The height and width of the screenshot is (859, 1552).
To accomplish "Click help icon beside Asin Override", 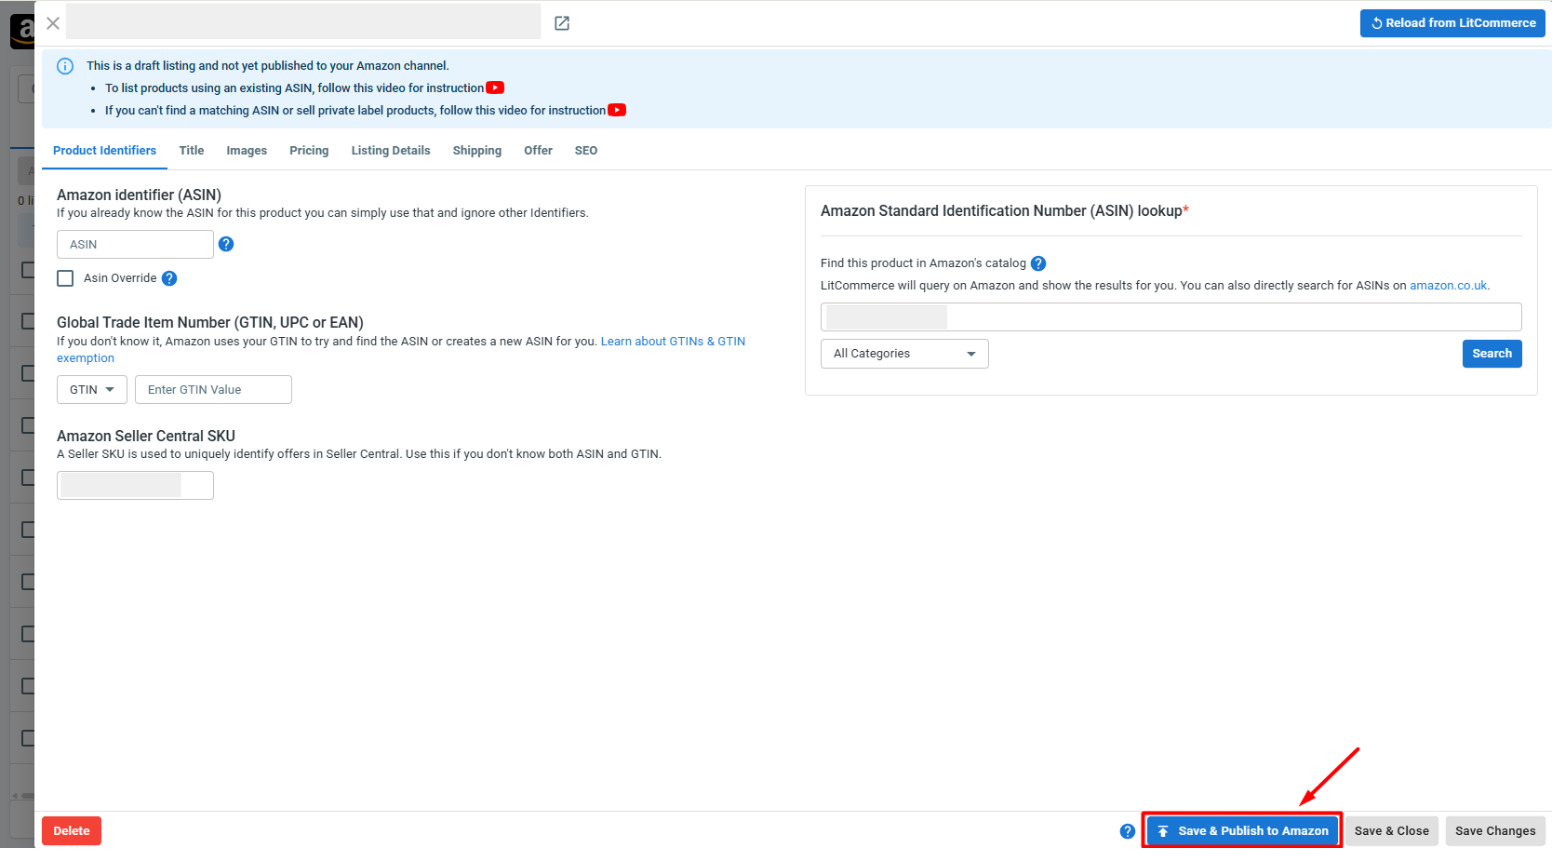I will click(x=169, y=278).
